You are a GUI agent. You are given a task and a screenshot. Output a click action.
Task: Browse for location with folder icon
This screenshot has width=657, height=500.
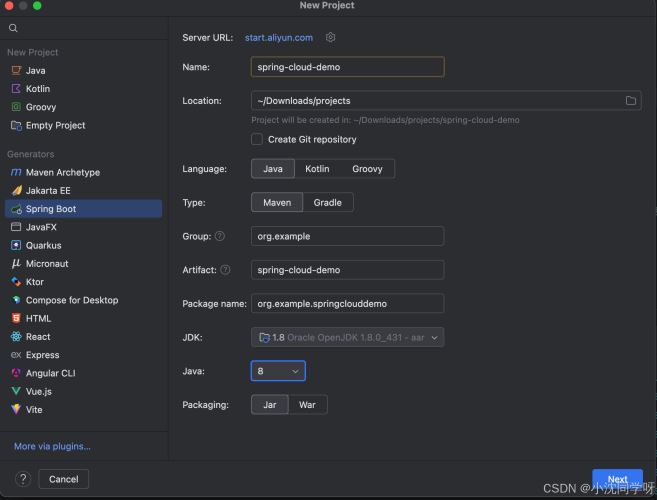[631, 101]
